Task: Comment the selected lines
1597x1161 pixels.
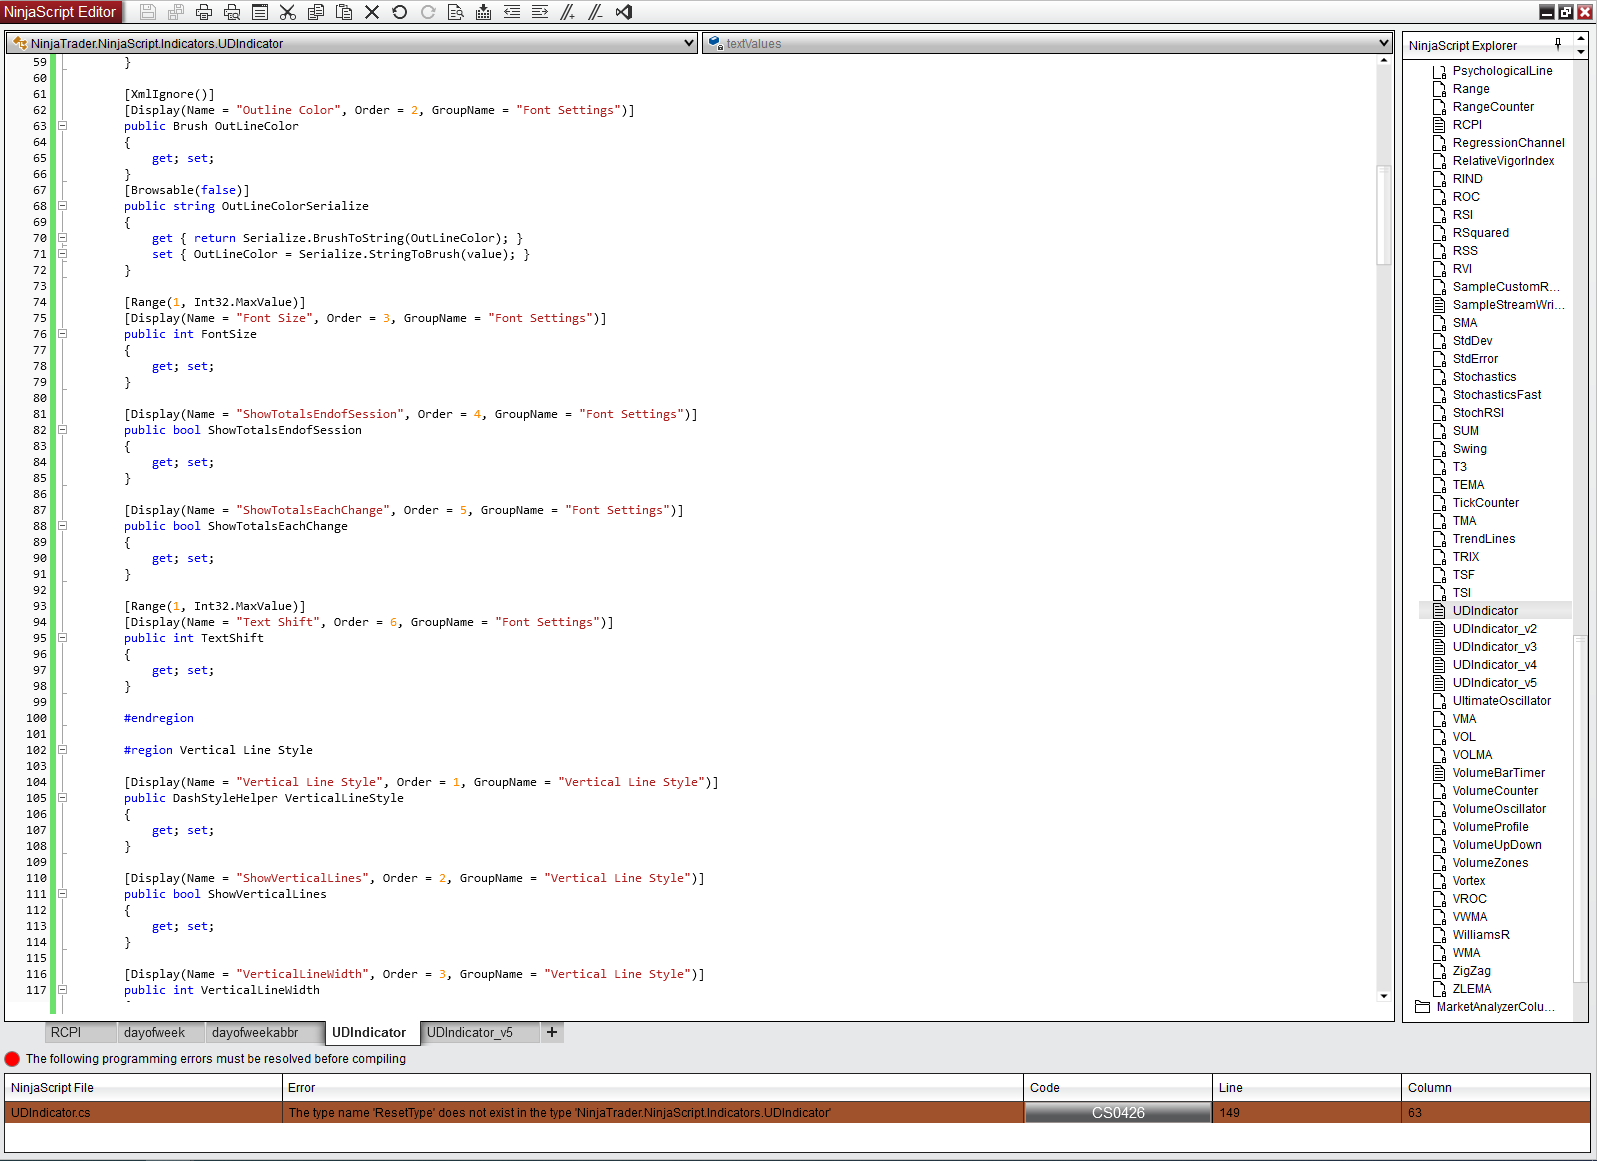Action: tap(568, 12)
